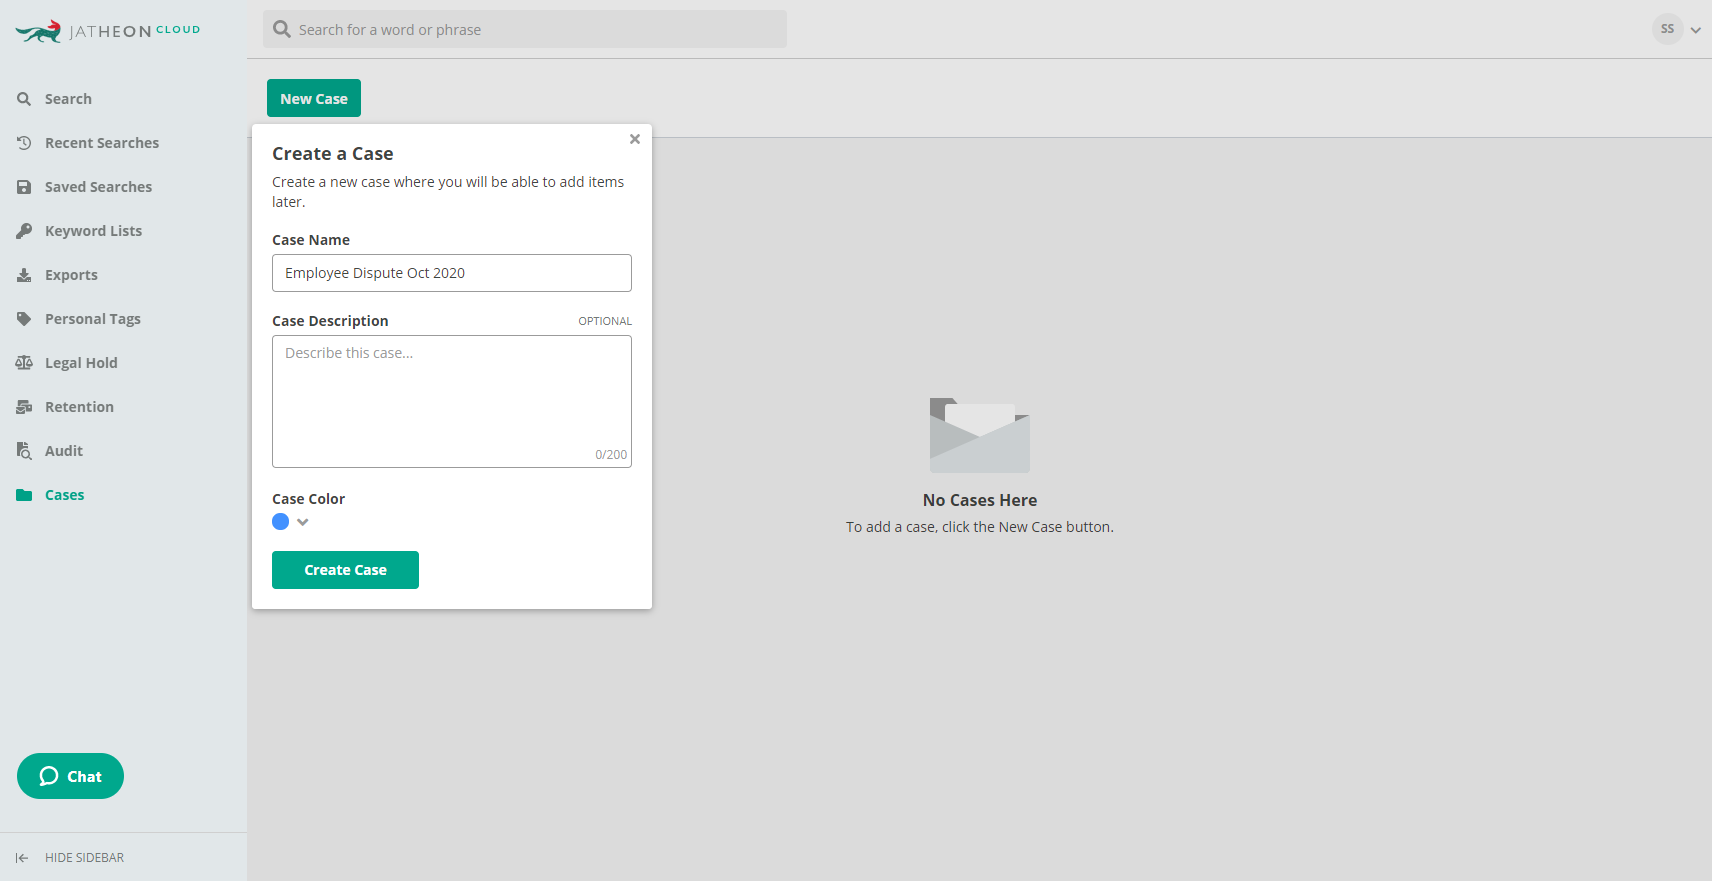
Task: Click the OPTIONAL label
Action: click(x=605, y=321)
